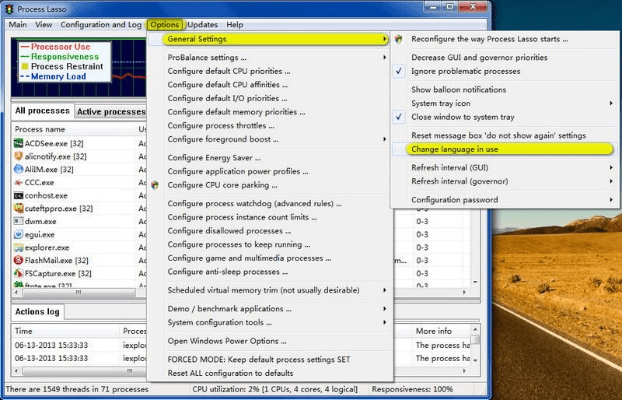Screen dimensions: 622x400
Task: Click the shield icon beside CPU core parking
Action: [154, 185]
